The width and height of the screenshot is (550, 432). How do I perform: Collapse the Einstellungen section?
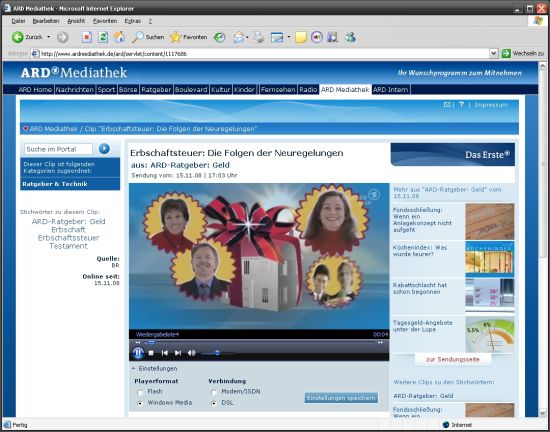pos(154,369)
